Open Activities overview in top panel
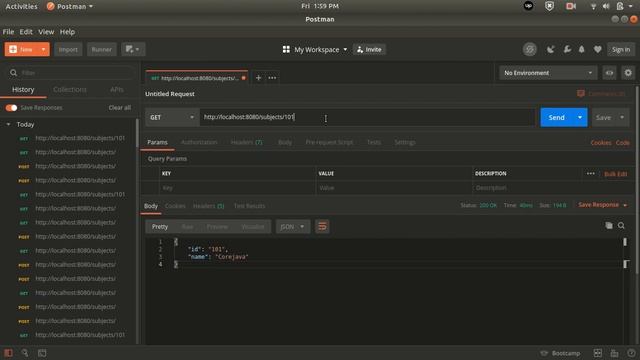This screenshot has height=360, width=640. 21,6
